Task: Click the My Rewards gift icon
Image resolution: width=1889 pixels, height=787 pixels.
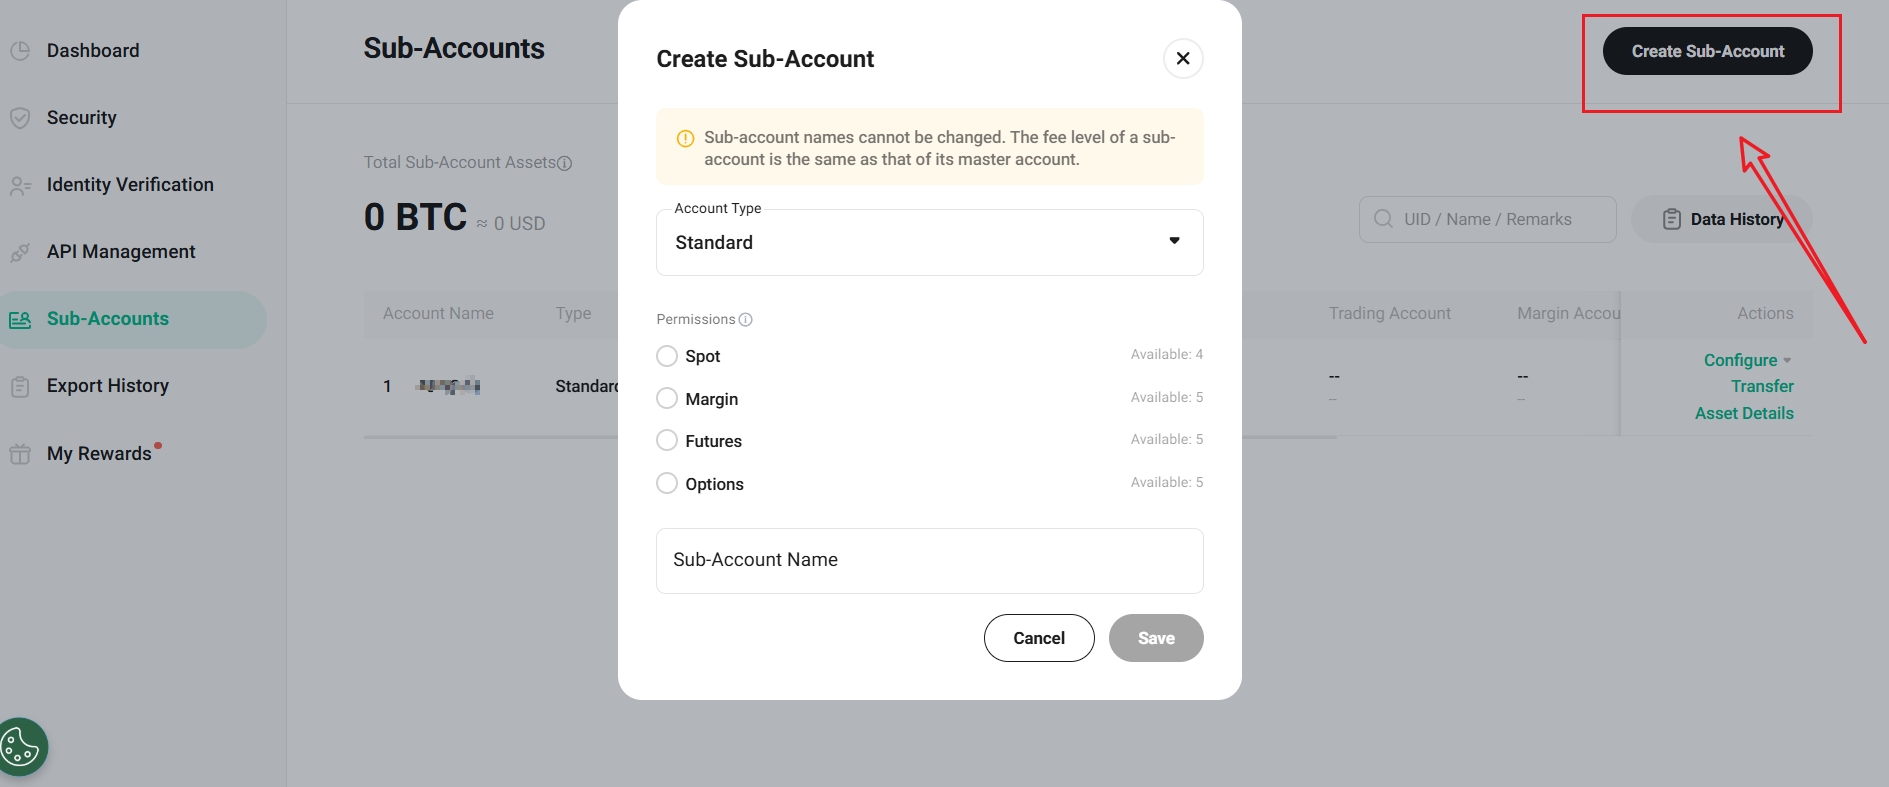Action: 20,454
